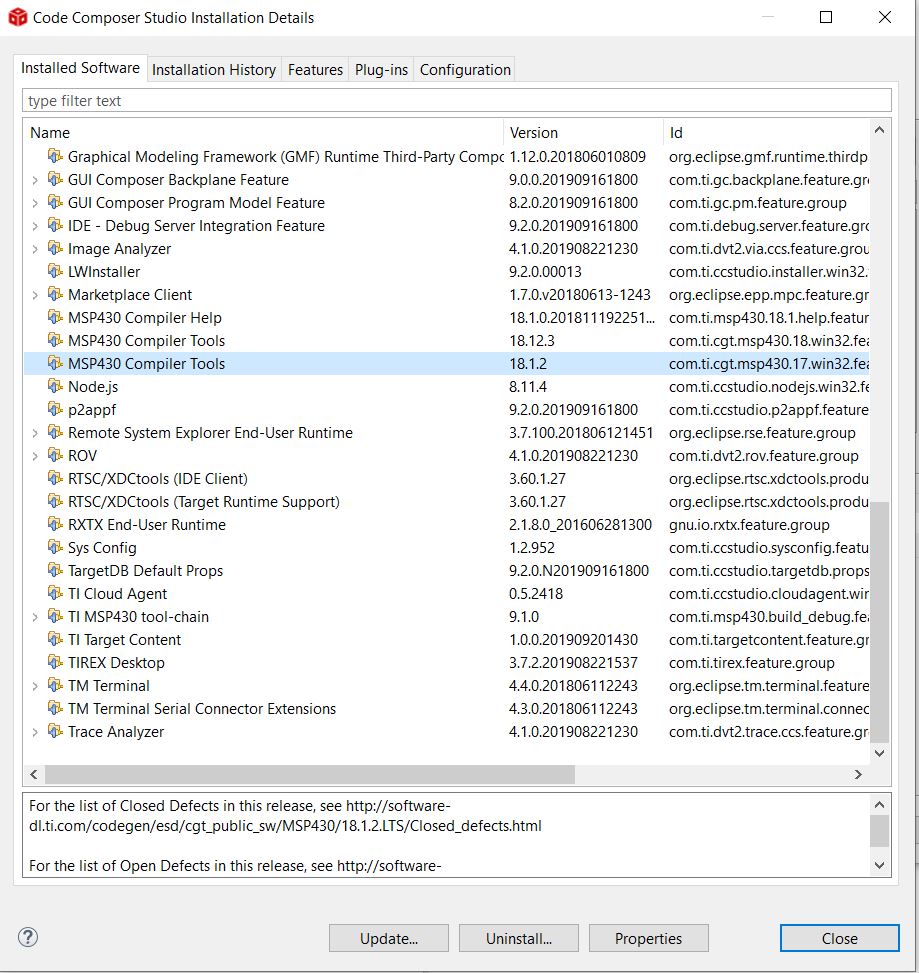Screen dimensions: 919x973
Task: Click the icon of MSP430 Compiler Tools version 18.12.3
Action: tap(55, 340)
